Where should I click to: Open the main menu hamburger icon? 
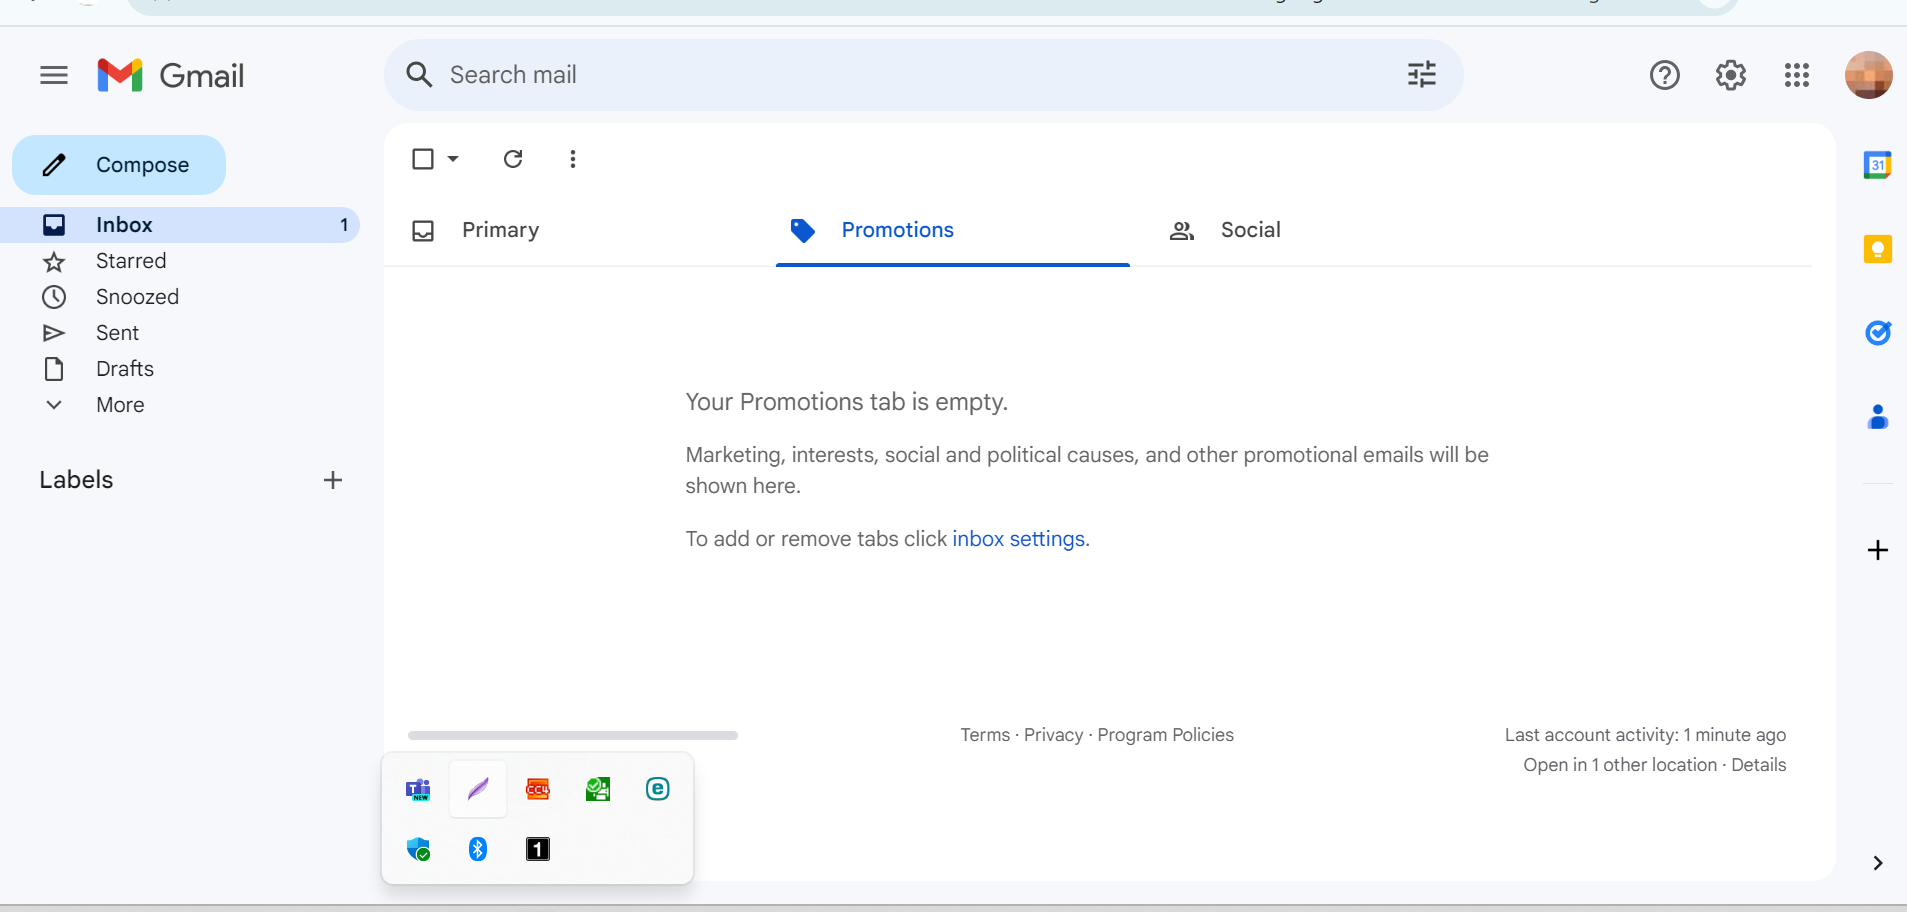coord(54,75)
